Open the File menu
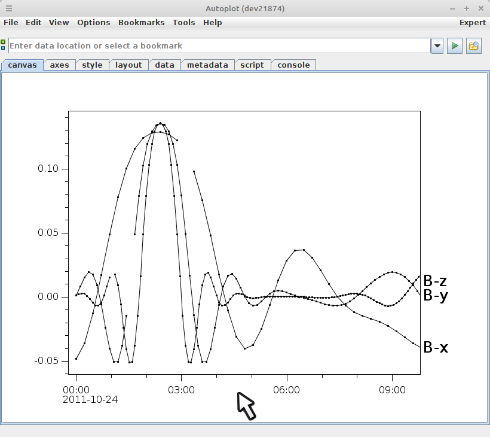This screenshot has height=437, width=490. pyautogui.click(x=11, y=23)
